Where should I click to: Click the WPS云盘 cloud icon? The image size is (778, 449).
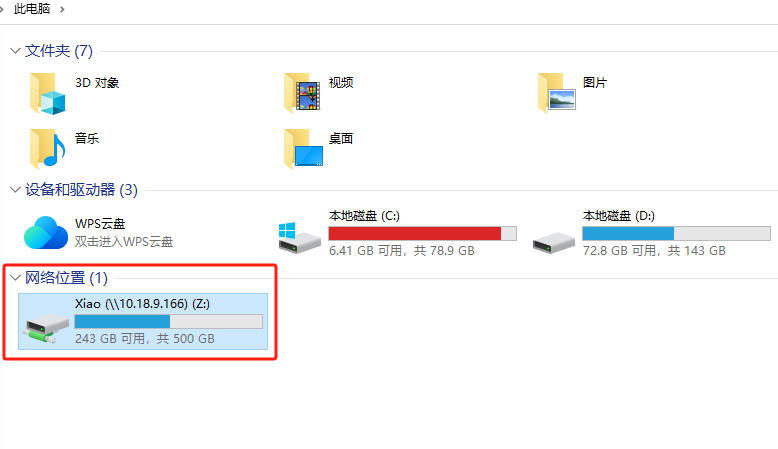pyautogui.click(x=46, y=232)
